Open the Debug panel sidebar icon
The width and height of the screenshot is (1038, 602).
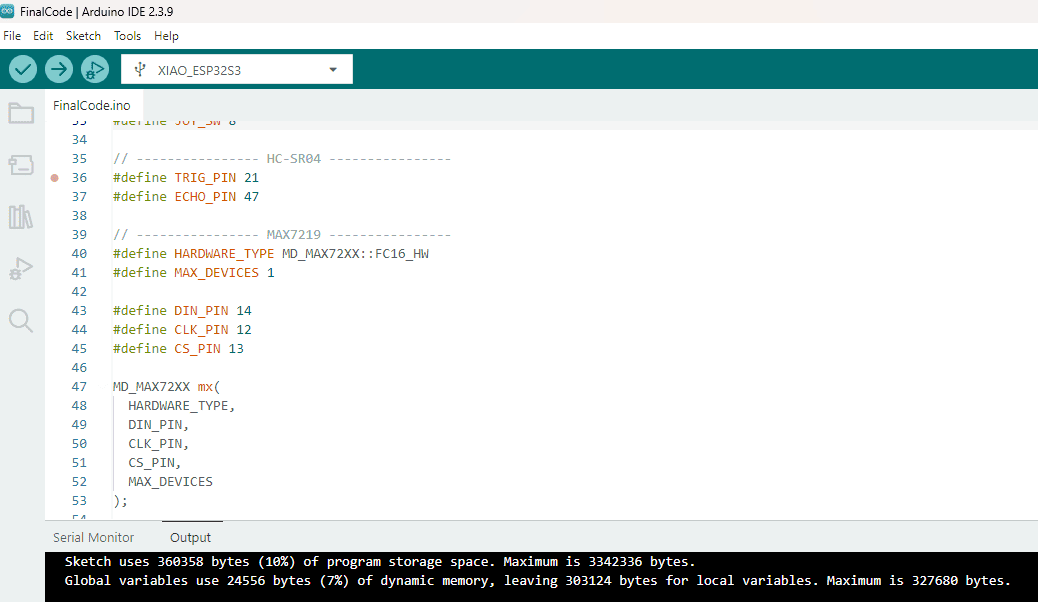(x=21, y=268)
